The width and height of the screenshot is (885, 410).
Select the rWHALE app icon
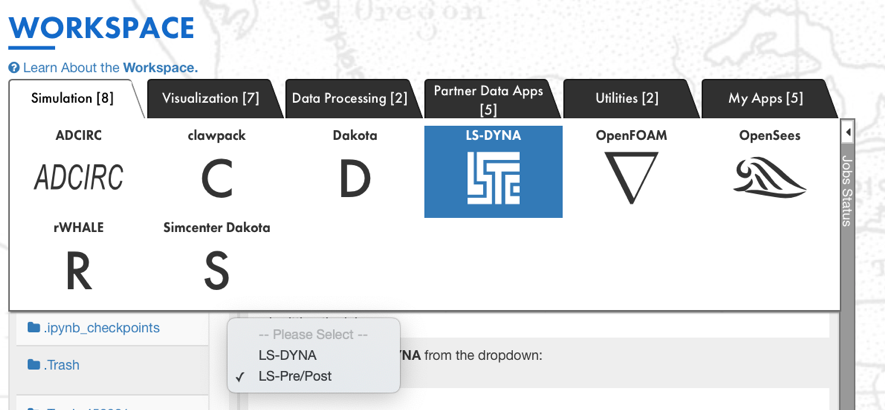(x=78, y=271)
